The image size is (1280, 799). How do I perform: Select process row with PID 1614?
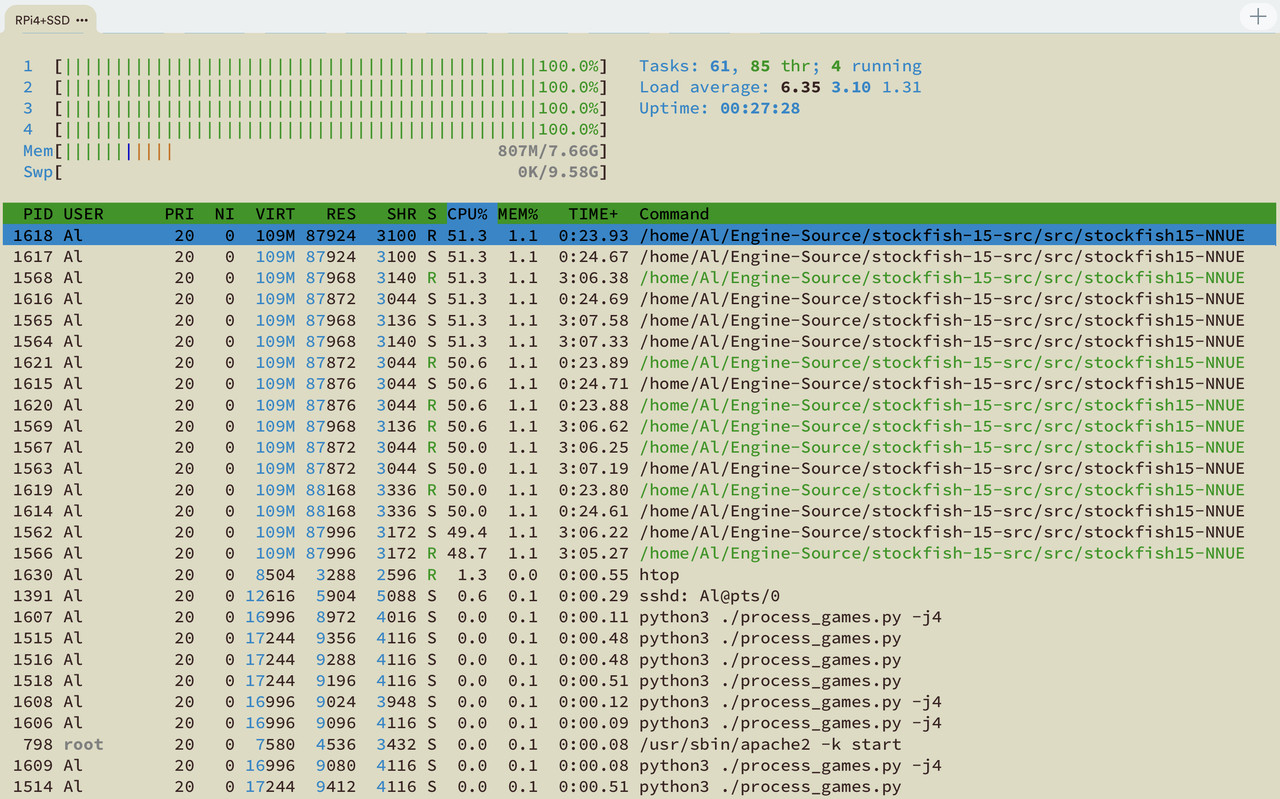(640, 511)
